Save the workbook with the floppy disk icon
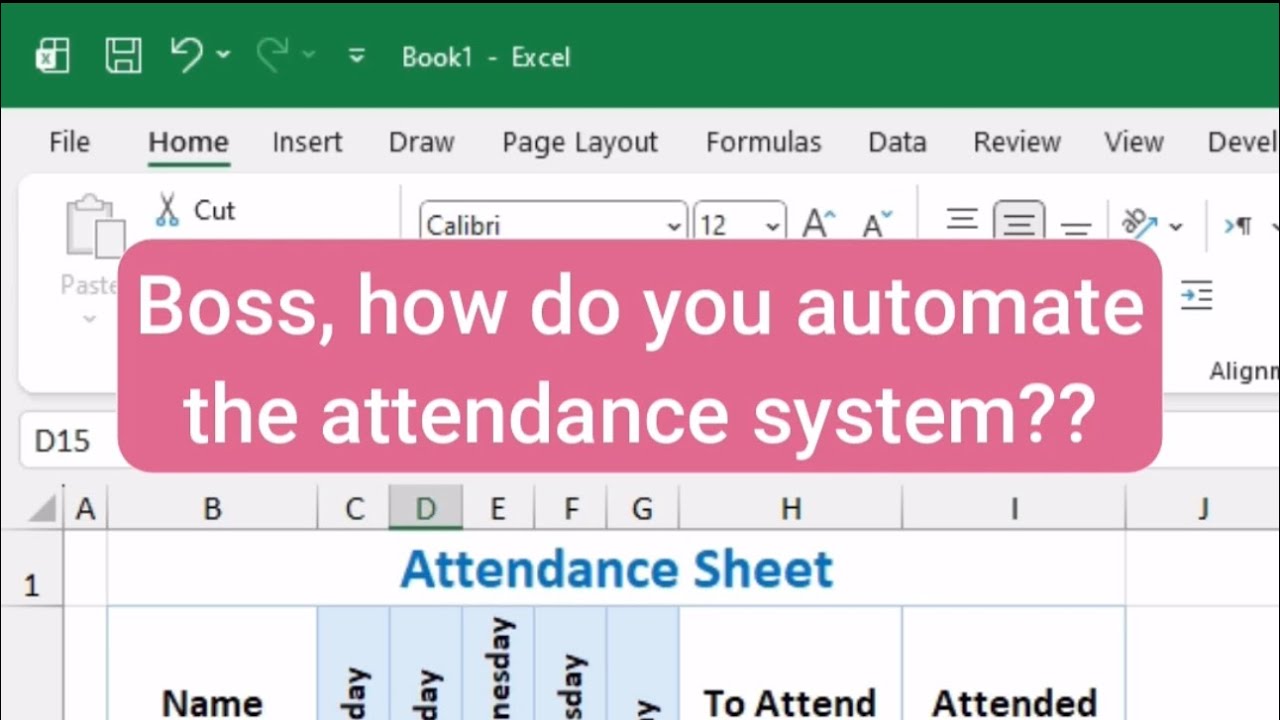Viewport: 1280px width, 720px height. click(x=123, y=56)
